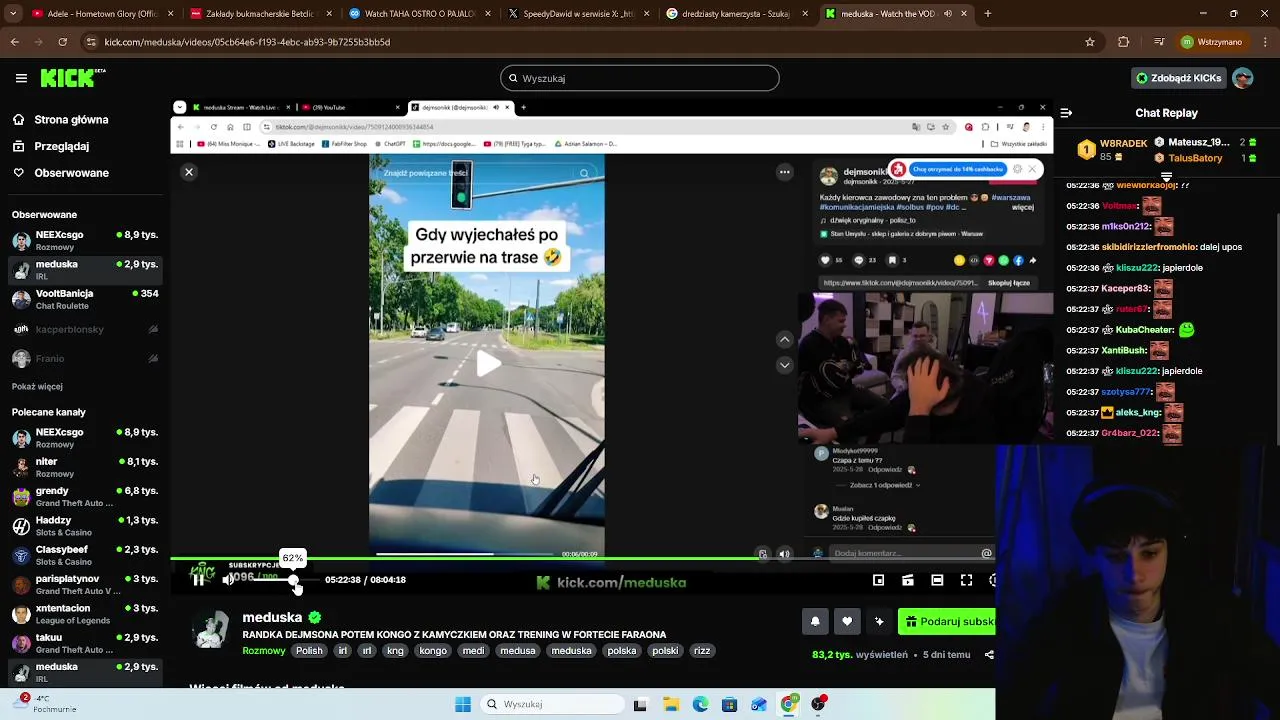Open Microsoft Edge from taskbar
Image resolution: width=1280 pixels, height=720 pixels.
coord(700,704)
